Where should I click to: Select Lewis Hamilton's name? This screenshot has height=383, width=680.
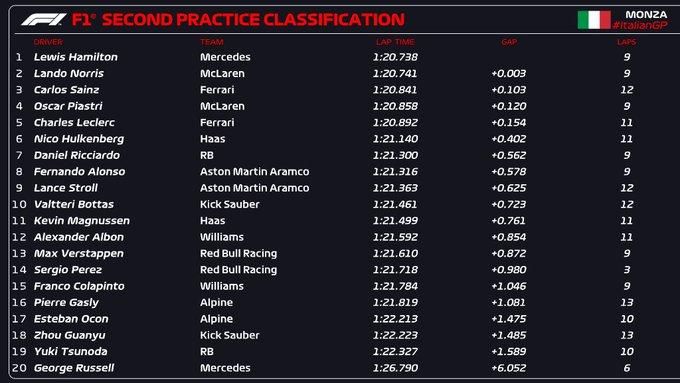pyautogui.click(x=75, y=57)
